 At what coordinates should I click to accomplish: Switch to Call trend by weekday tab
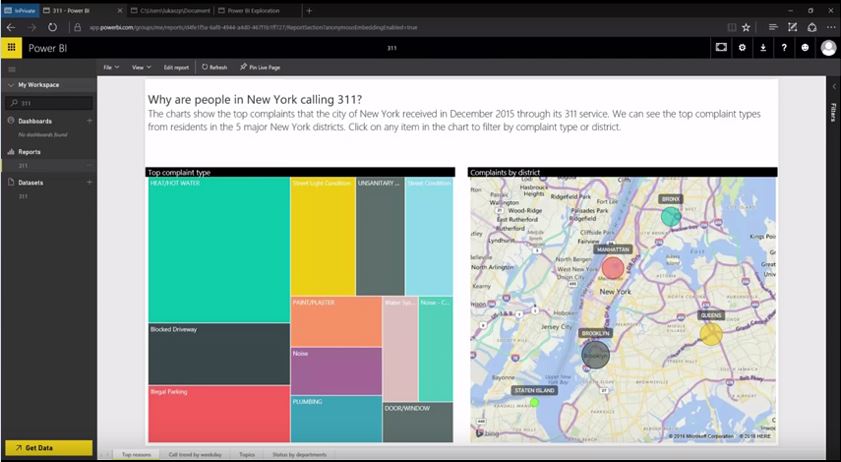[x=195, y=454]
